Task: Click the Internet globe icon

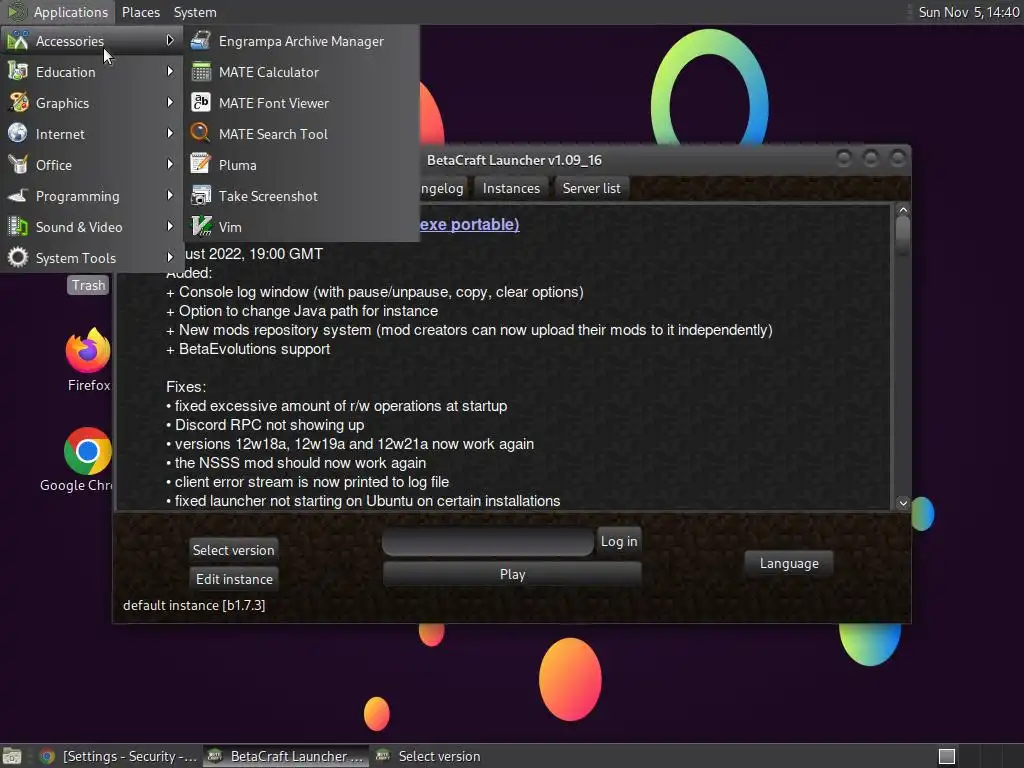Action: click(18, 133)
